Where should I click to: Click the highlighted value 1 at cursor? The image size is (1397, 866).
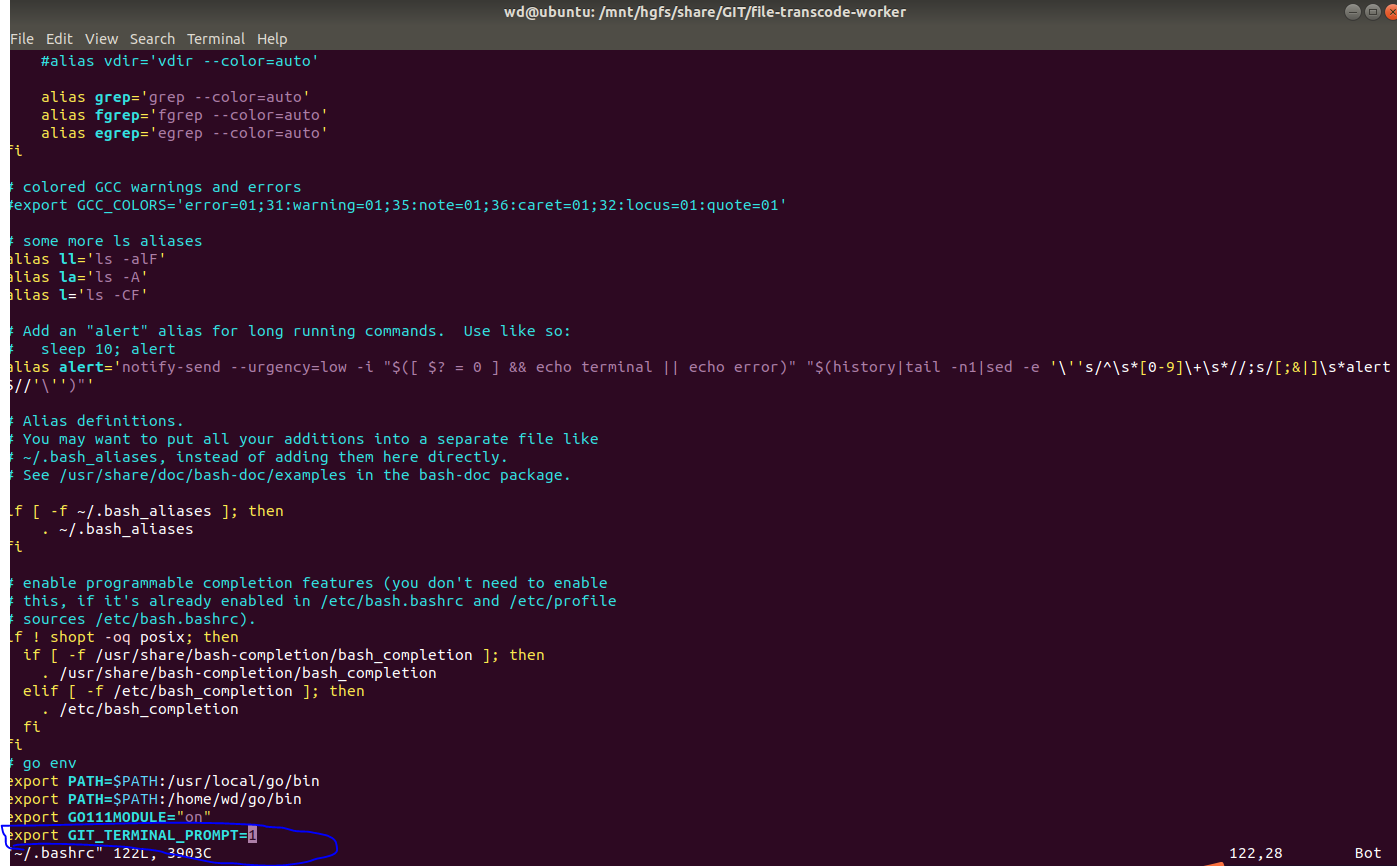click(252, 835)
